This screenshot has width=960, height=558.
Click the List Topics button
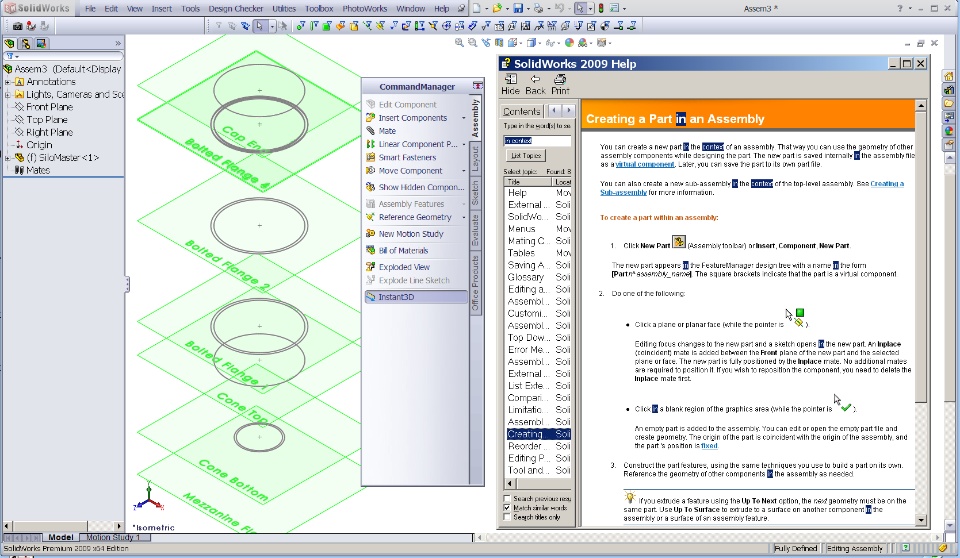[x=527, y=156]
